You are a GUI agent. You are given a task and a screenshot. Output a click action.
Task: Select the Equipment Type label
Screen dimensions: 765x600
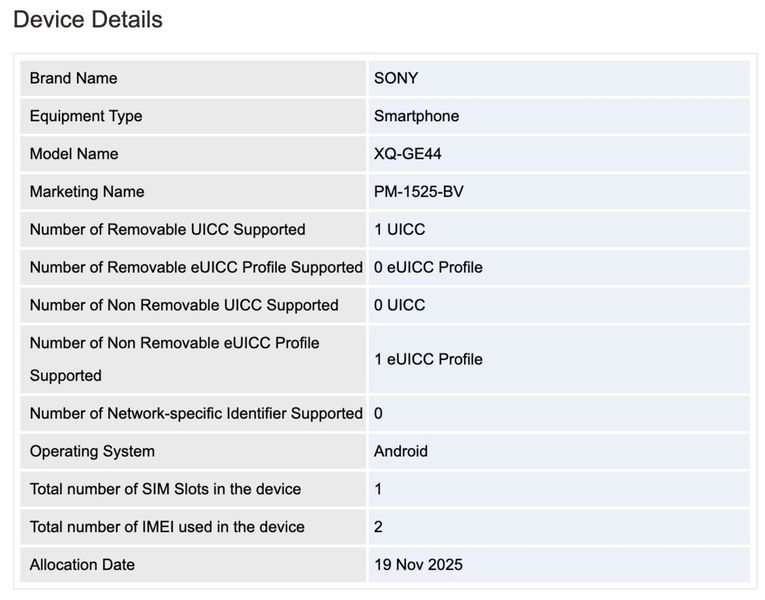click(x=86, y=116)
